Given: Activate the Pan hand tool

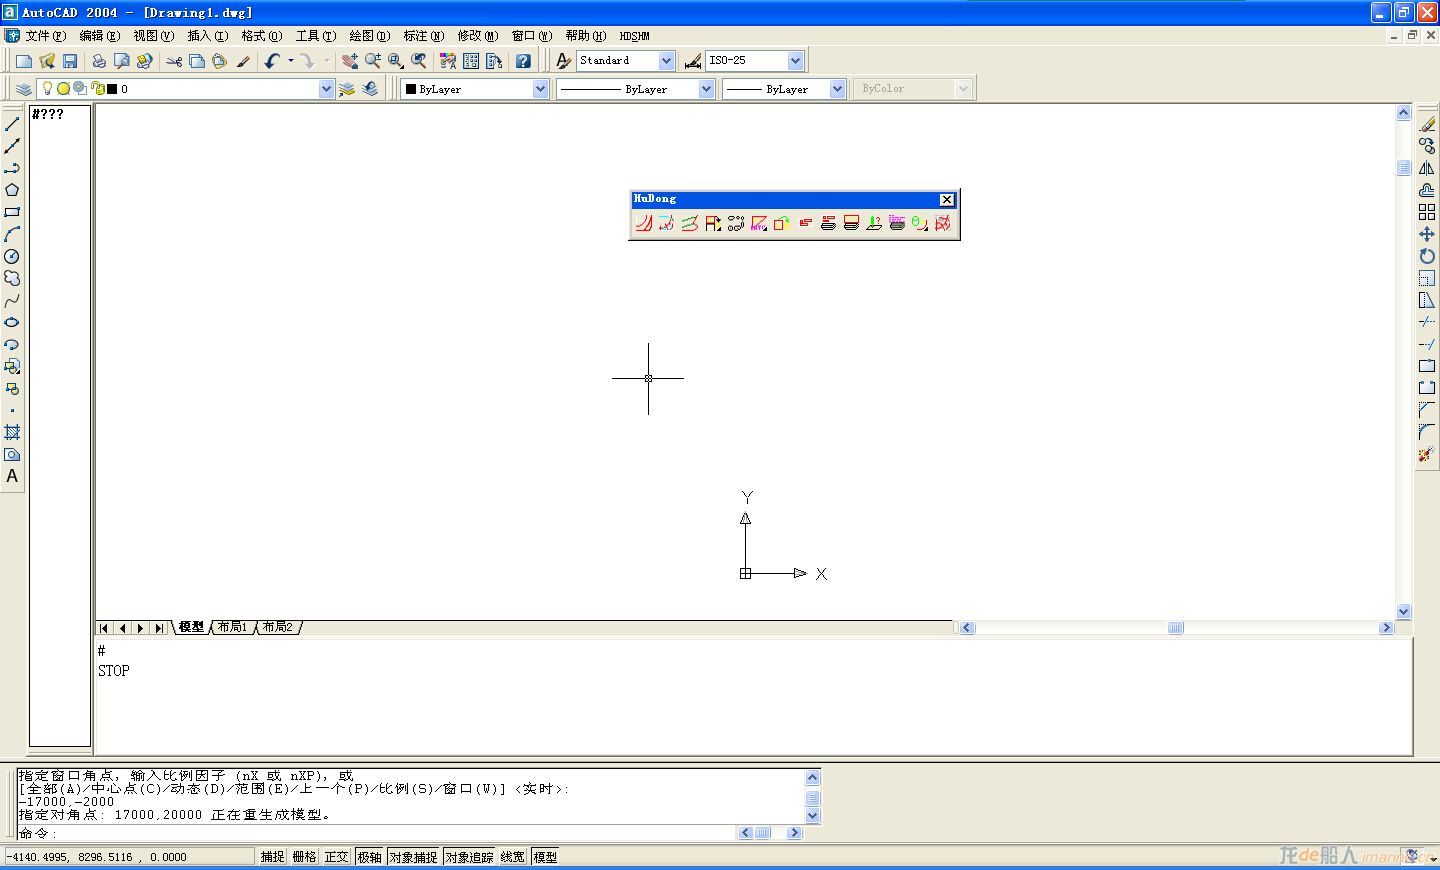Looking at the screenshot, I should click(349, 61).
